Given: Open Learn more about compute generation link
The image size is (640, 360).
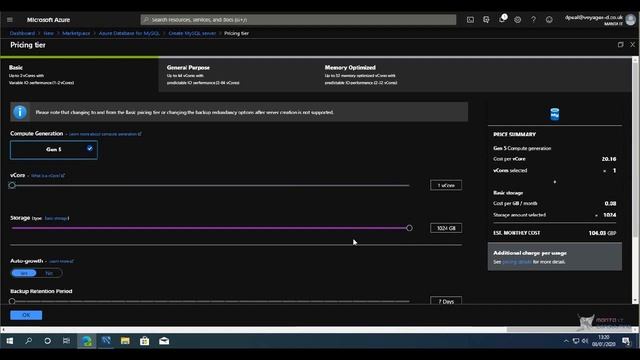Looking at the screenshot, I should click(x=105, y=134).
